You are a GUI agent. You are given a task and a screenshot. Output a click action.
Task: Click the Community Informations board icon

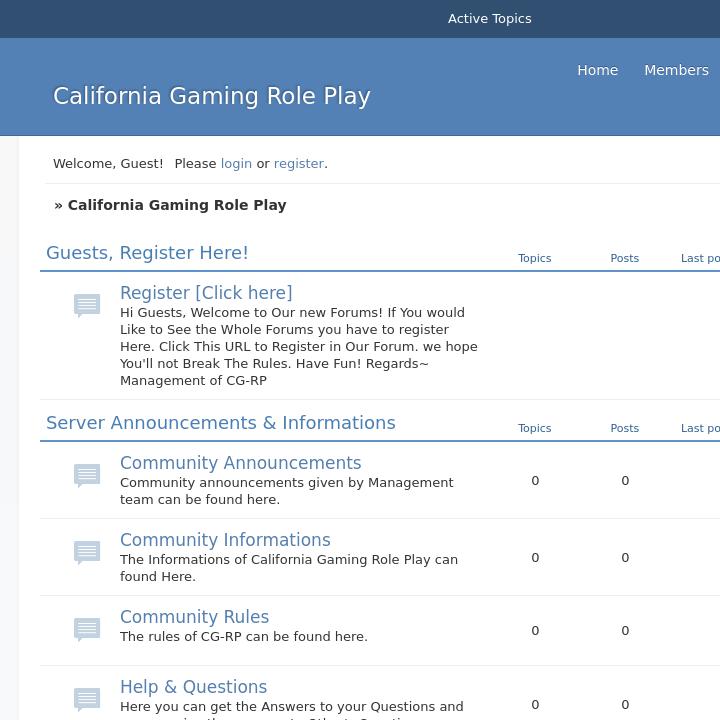point(87,552)
